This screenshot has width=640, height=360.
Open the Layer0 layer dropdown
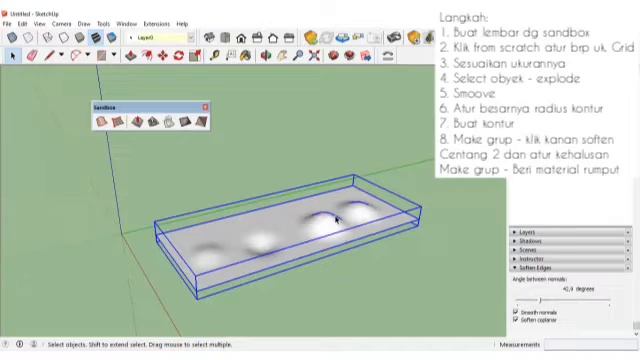click(x=191, y=38)
